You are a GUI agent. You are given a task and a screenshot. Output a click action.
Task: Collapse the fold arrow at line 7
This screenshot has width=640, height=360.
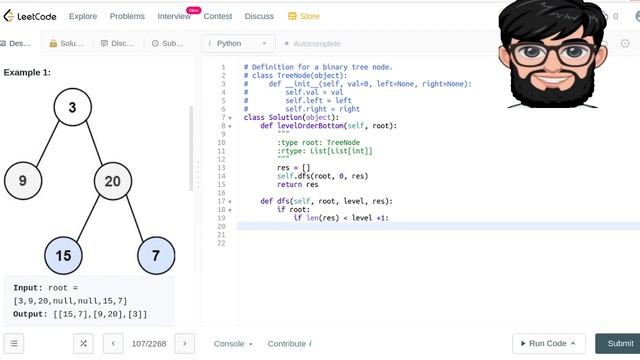point(230,118)
